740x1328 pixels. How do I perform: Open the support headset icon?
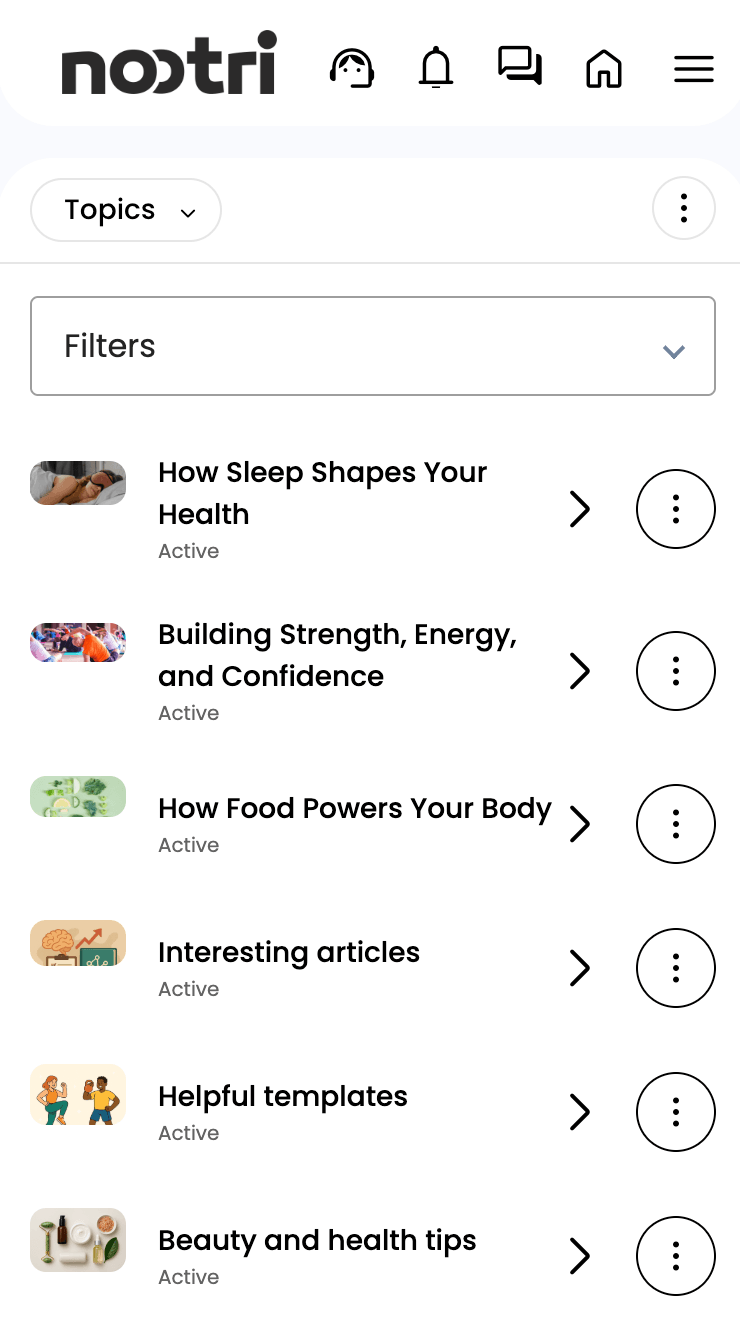[x=352, y=69]
